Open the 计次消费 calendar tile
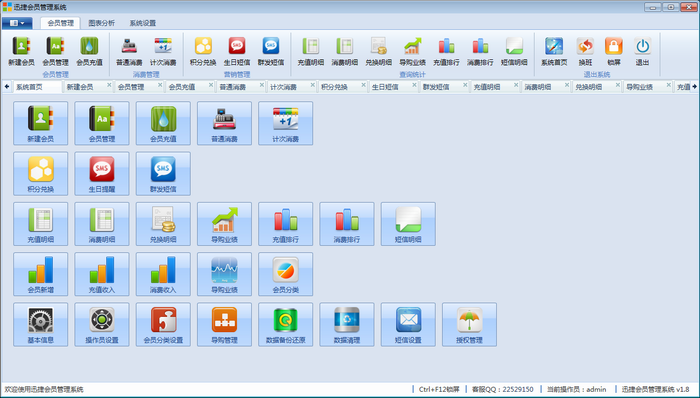Image resolution: width=700 pixels, height=398 pixels. (285, 123)
